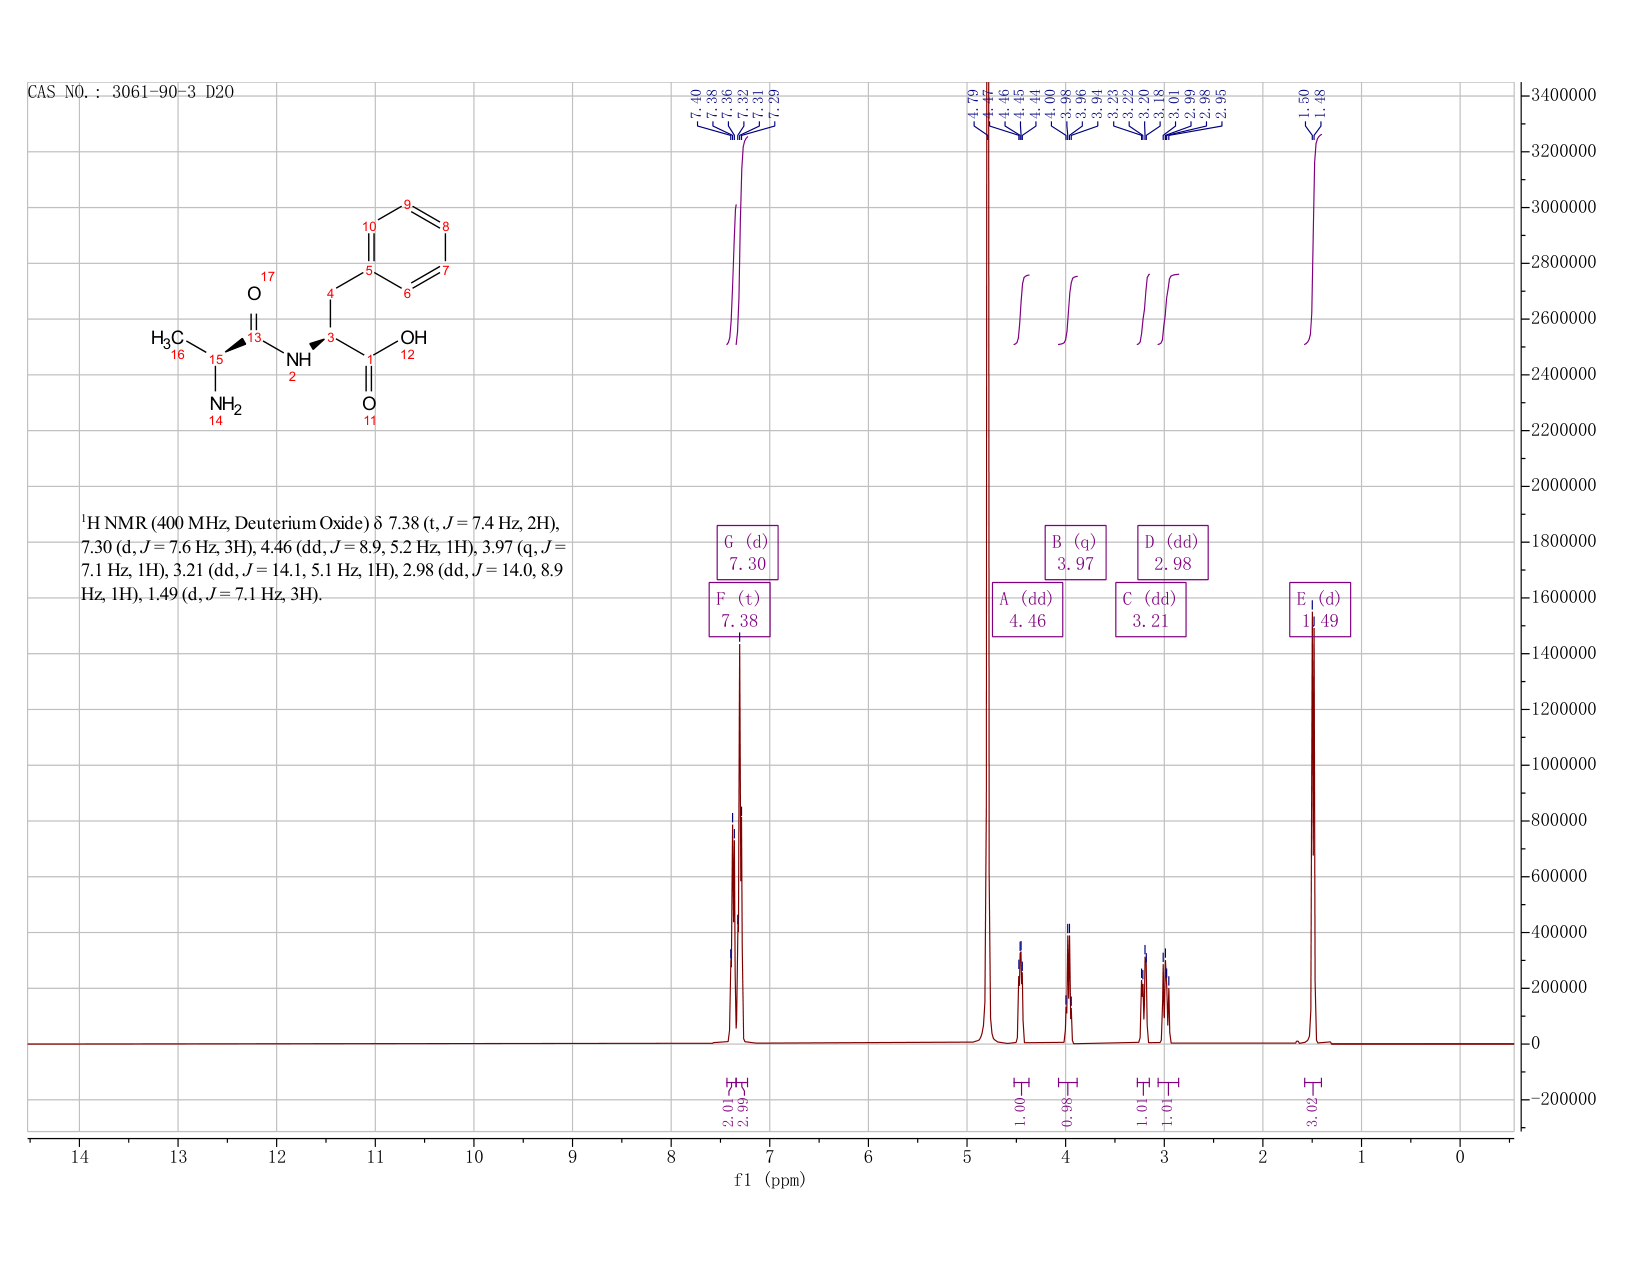Click the 7 ppm tick label
The height and width of the screenshot is (1275, 1650).
pos(770,1157)
